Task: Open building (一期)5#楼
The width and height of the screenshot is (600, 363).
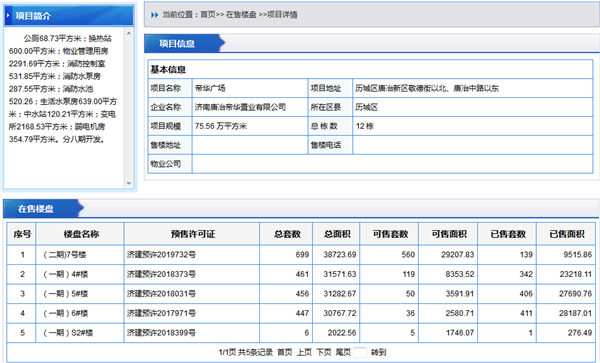Action: [x=65, y=294]
